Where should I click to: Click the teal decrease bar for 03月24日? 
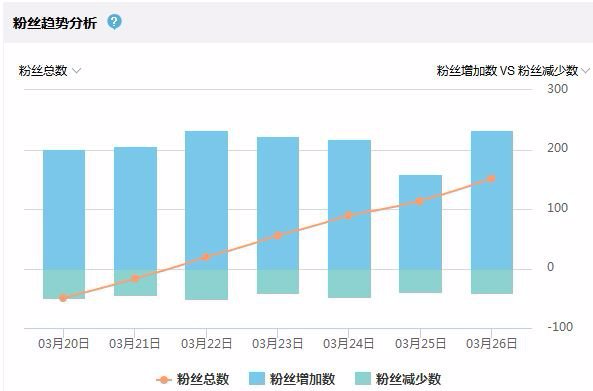[x=349, y=284]
